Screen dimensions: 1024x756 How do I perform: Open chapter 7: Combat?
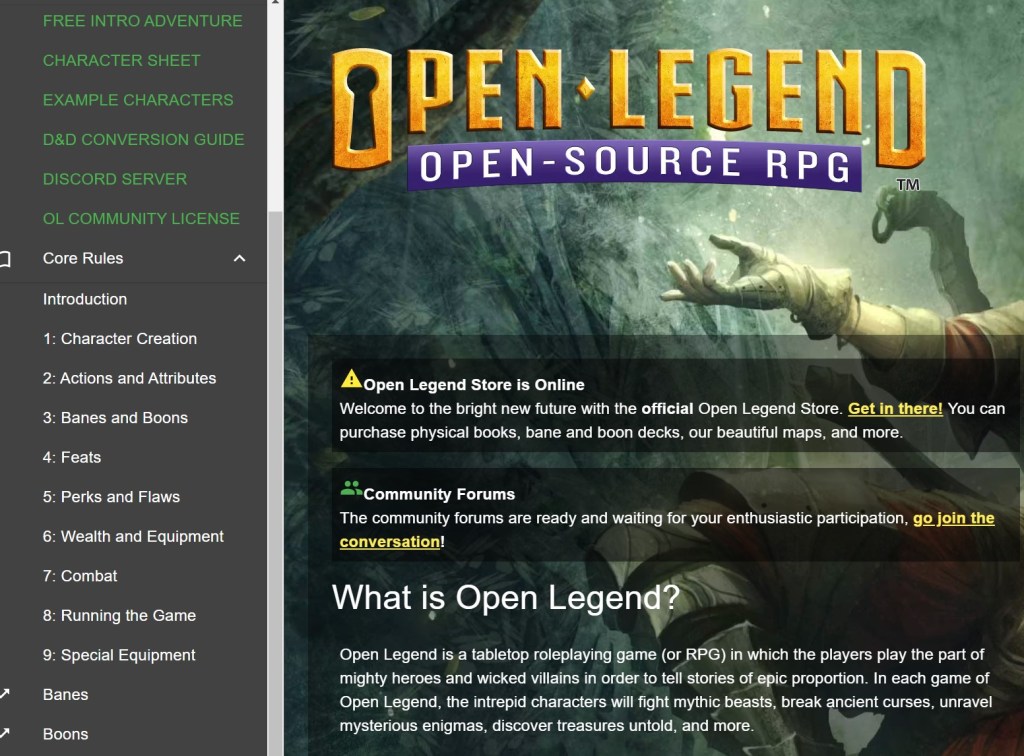(x=80, y=576)
